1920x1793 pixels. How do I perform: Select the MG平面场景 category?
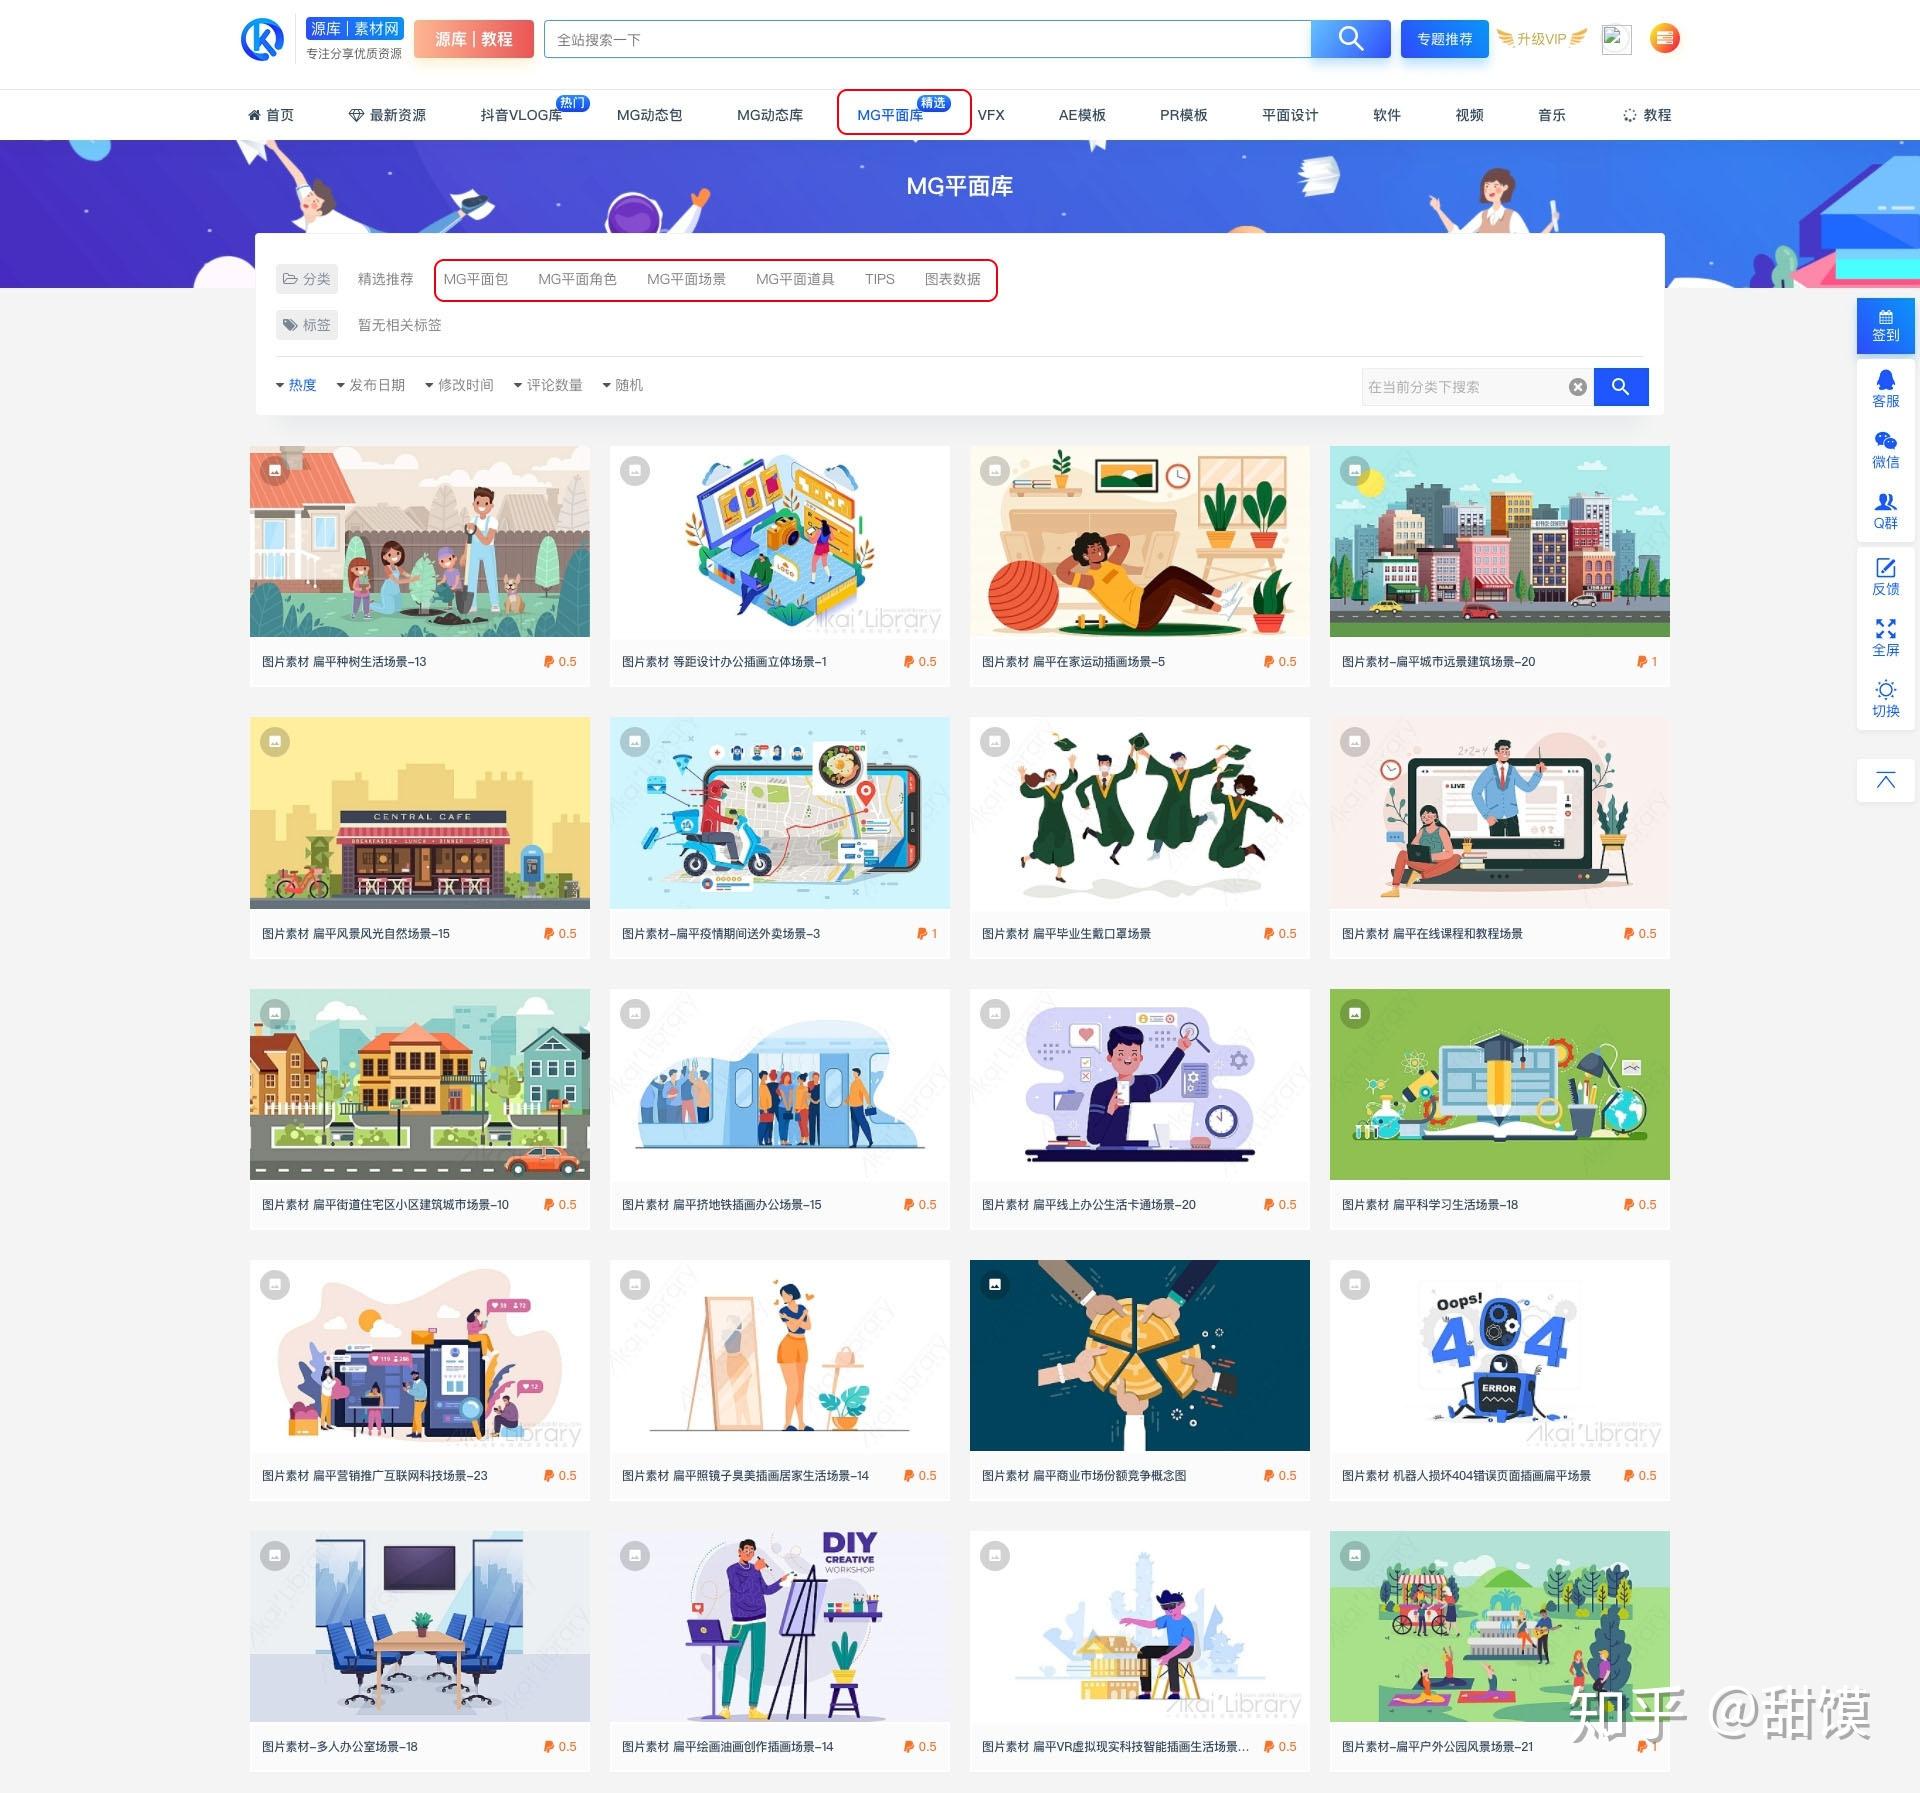(x=686, y=279)
